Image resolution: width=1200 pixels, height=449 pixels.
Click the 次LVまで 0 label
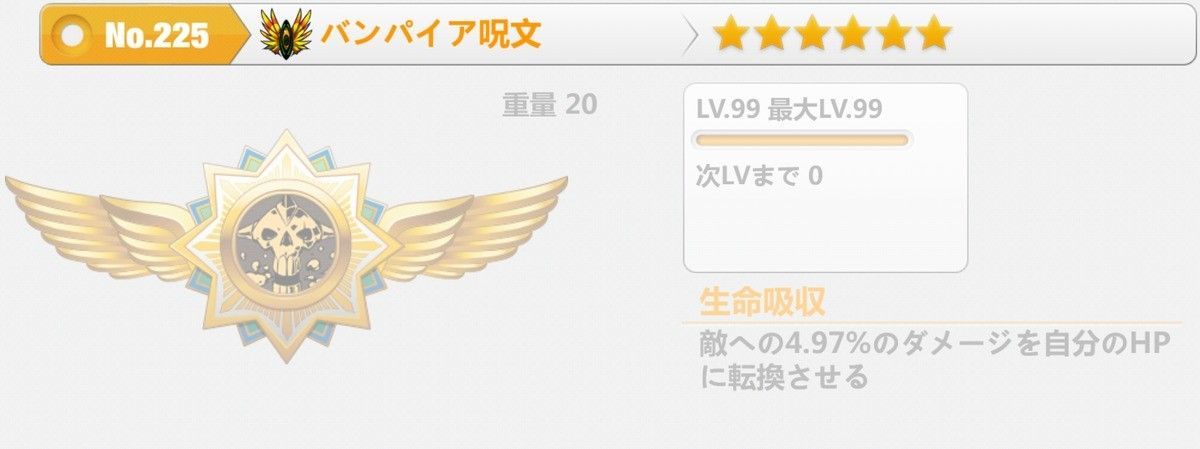759,176
